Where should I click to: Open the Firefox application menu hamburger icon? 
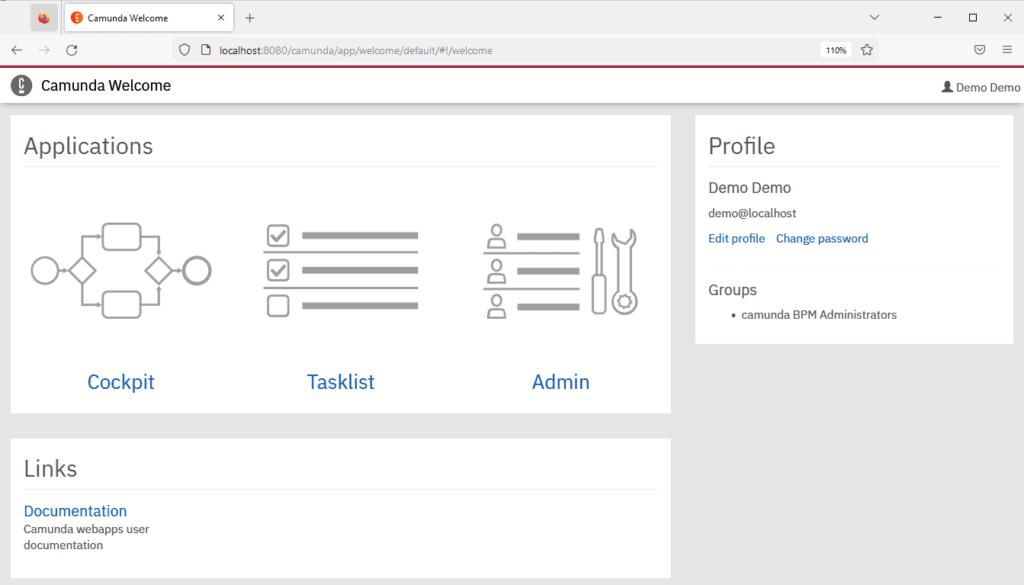[x=1007, y=50]
